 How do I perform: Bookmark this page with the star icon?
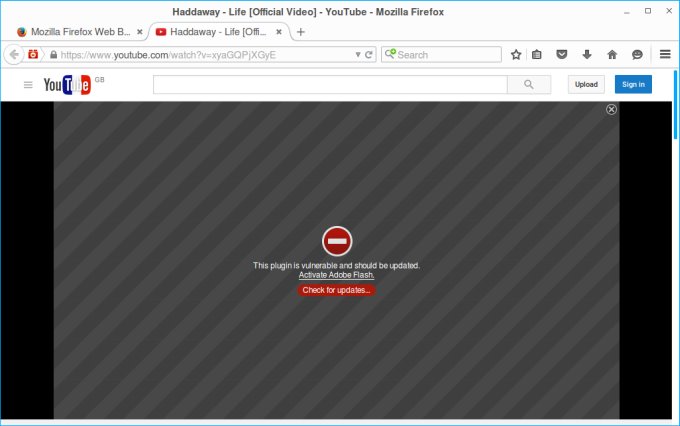pos(516,55)
